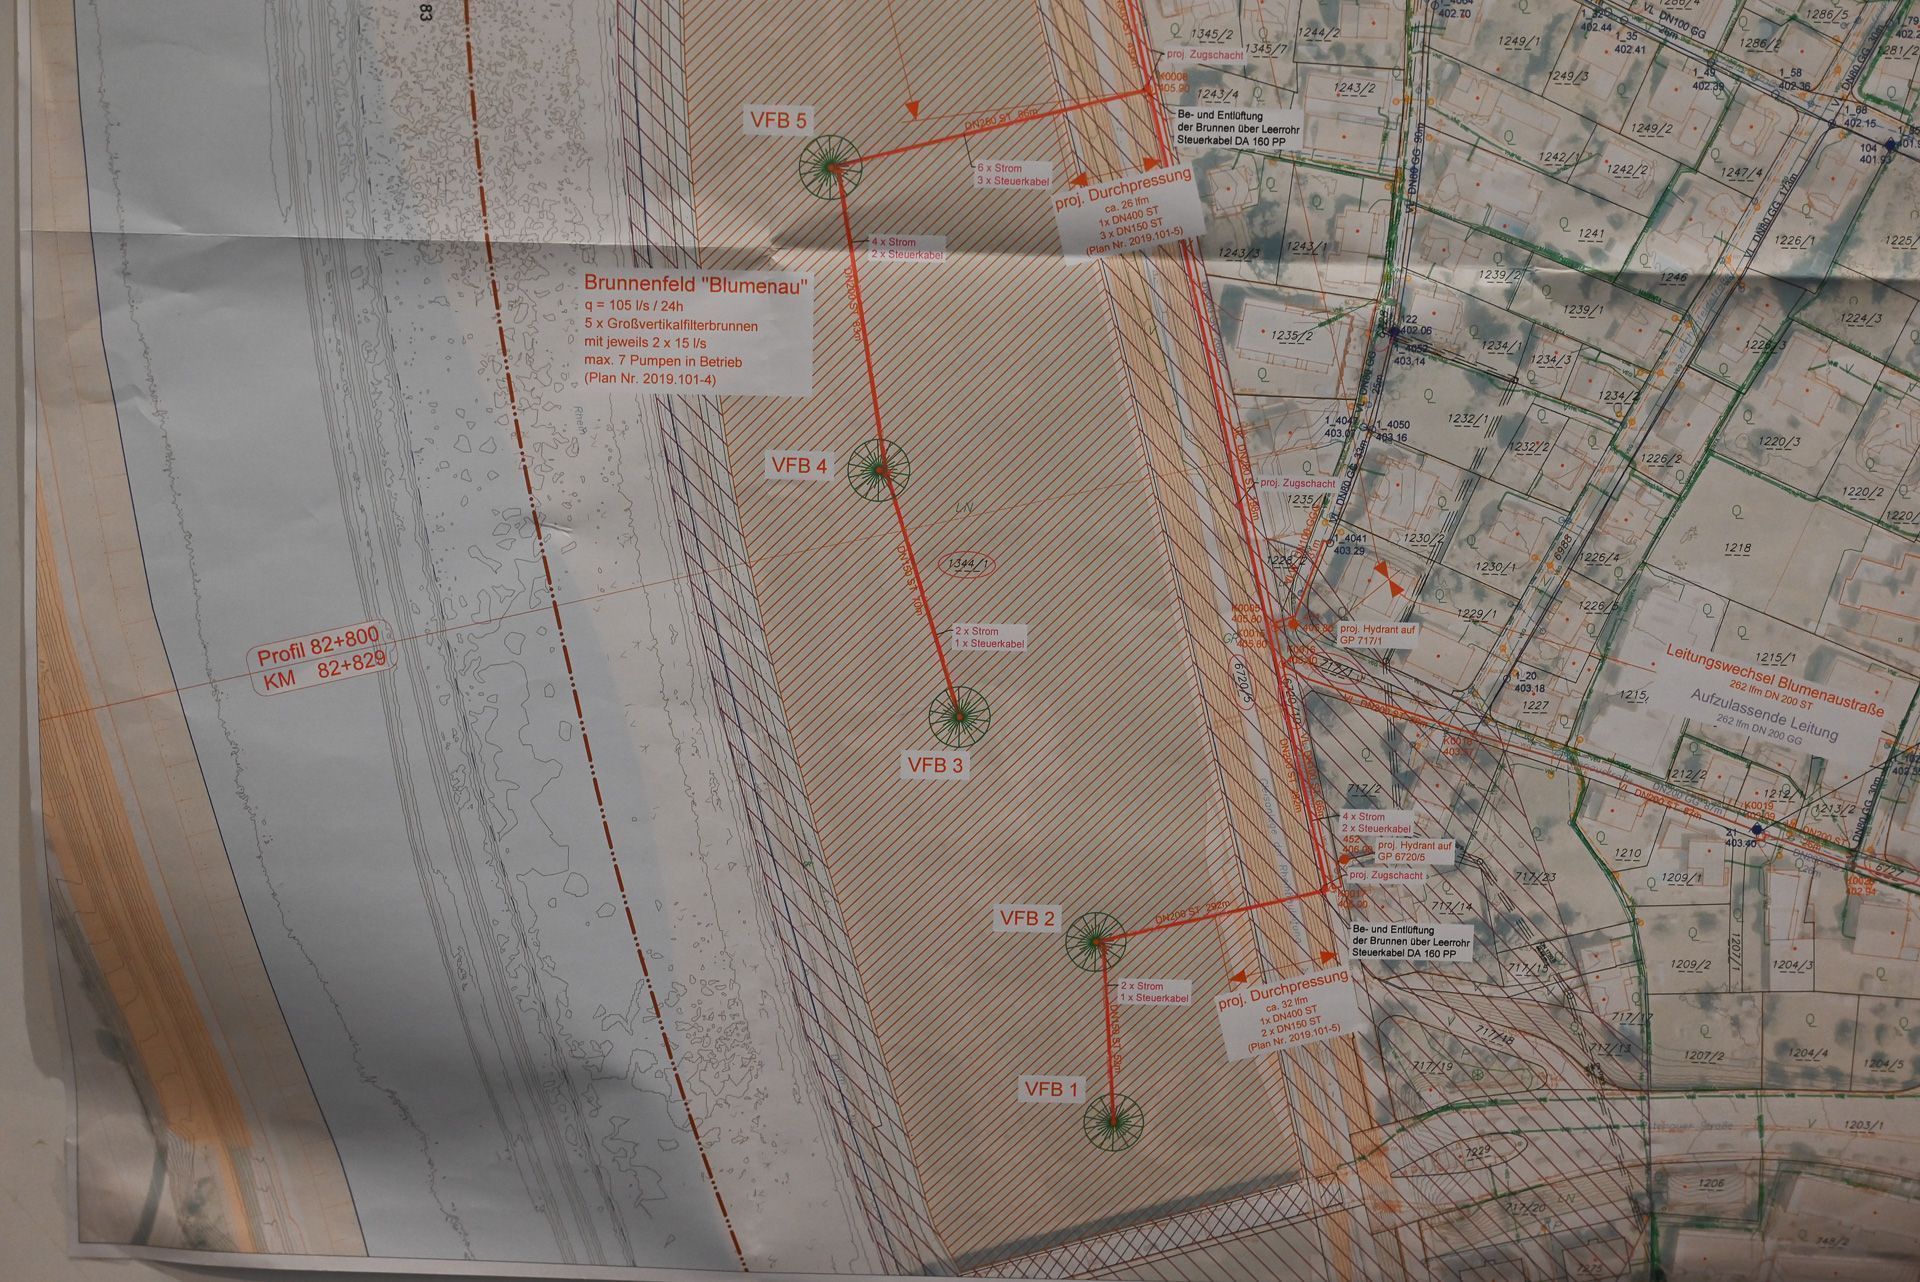Click the VFB 2 well symbol
Image resolution: width=1920 pixels, height=1282 pixels.
(x=1095, y=941)
